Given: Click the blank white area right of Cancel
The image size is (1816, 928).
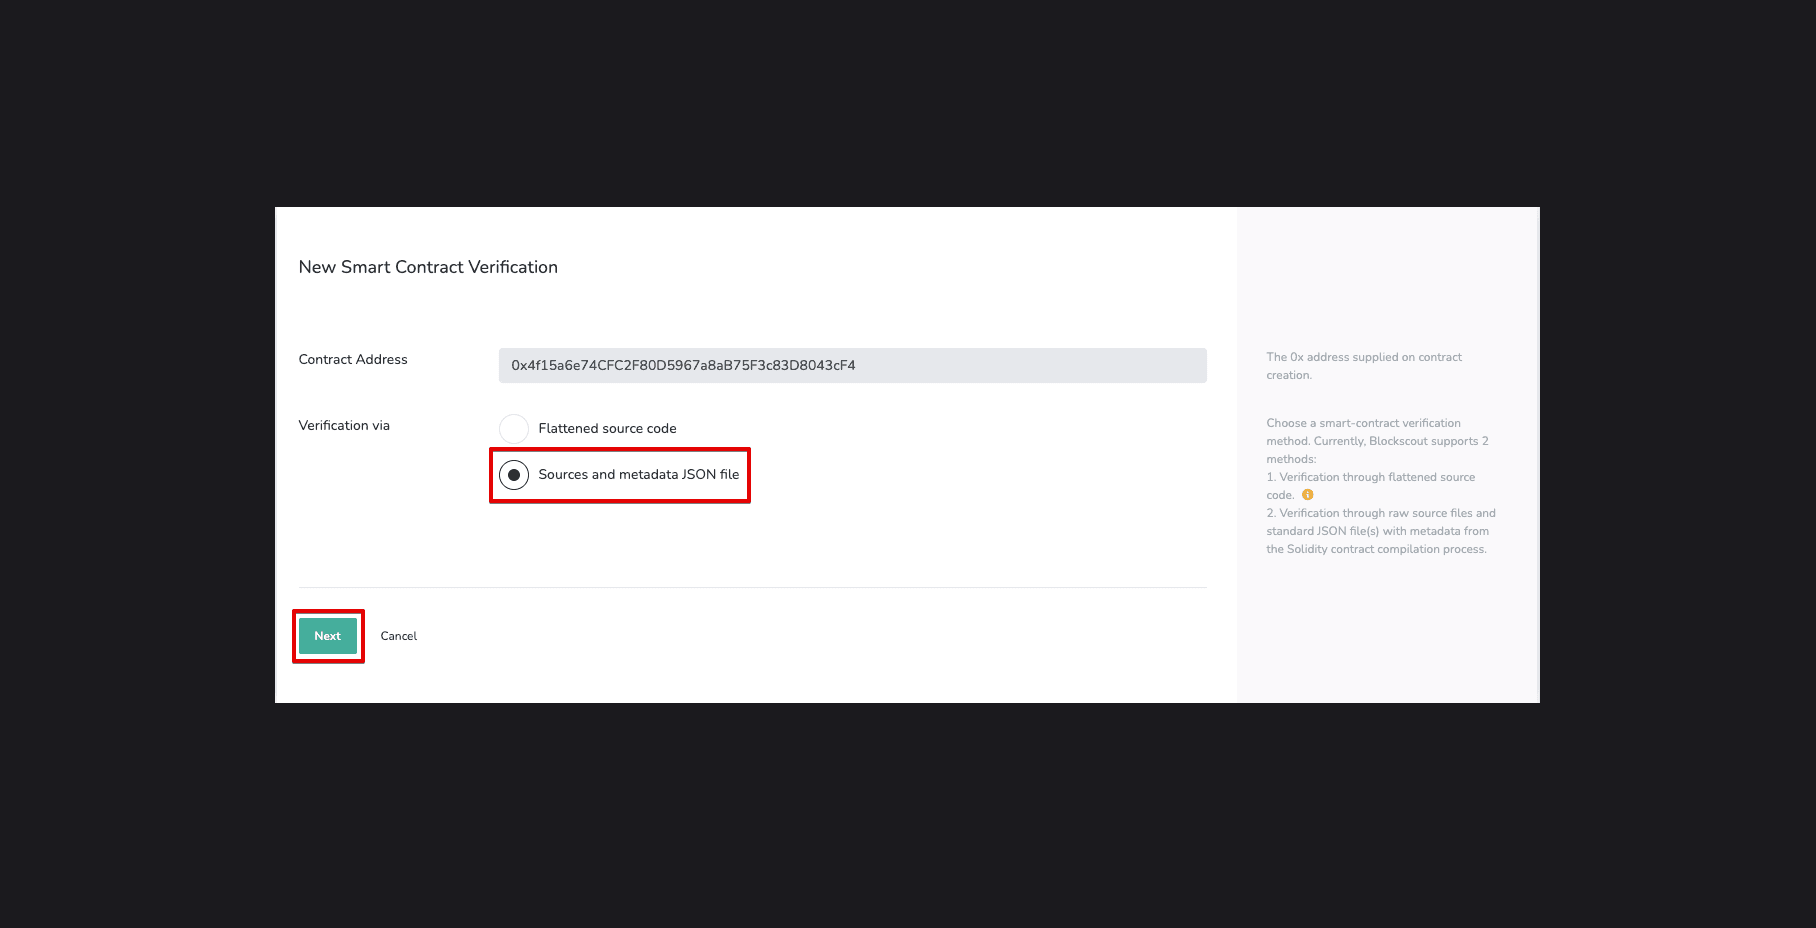Looking at the screenshot, I should (800, 640).
